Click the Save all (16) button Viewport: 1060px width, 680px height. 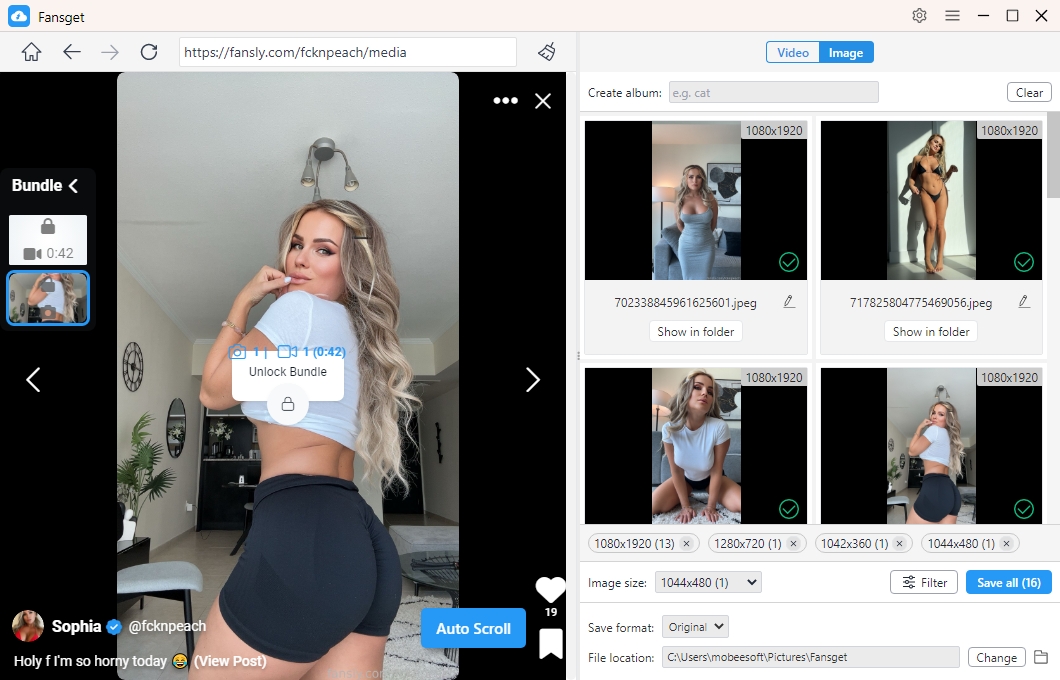1009,583
